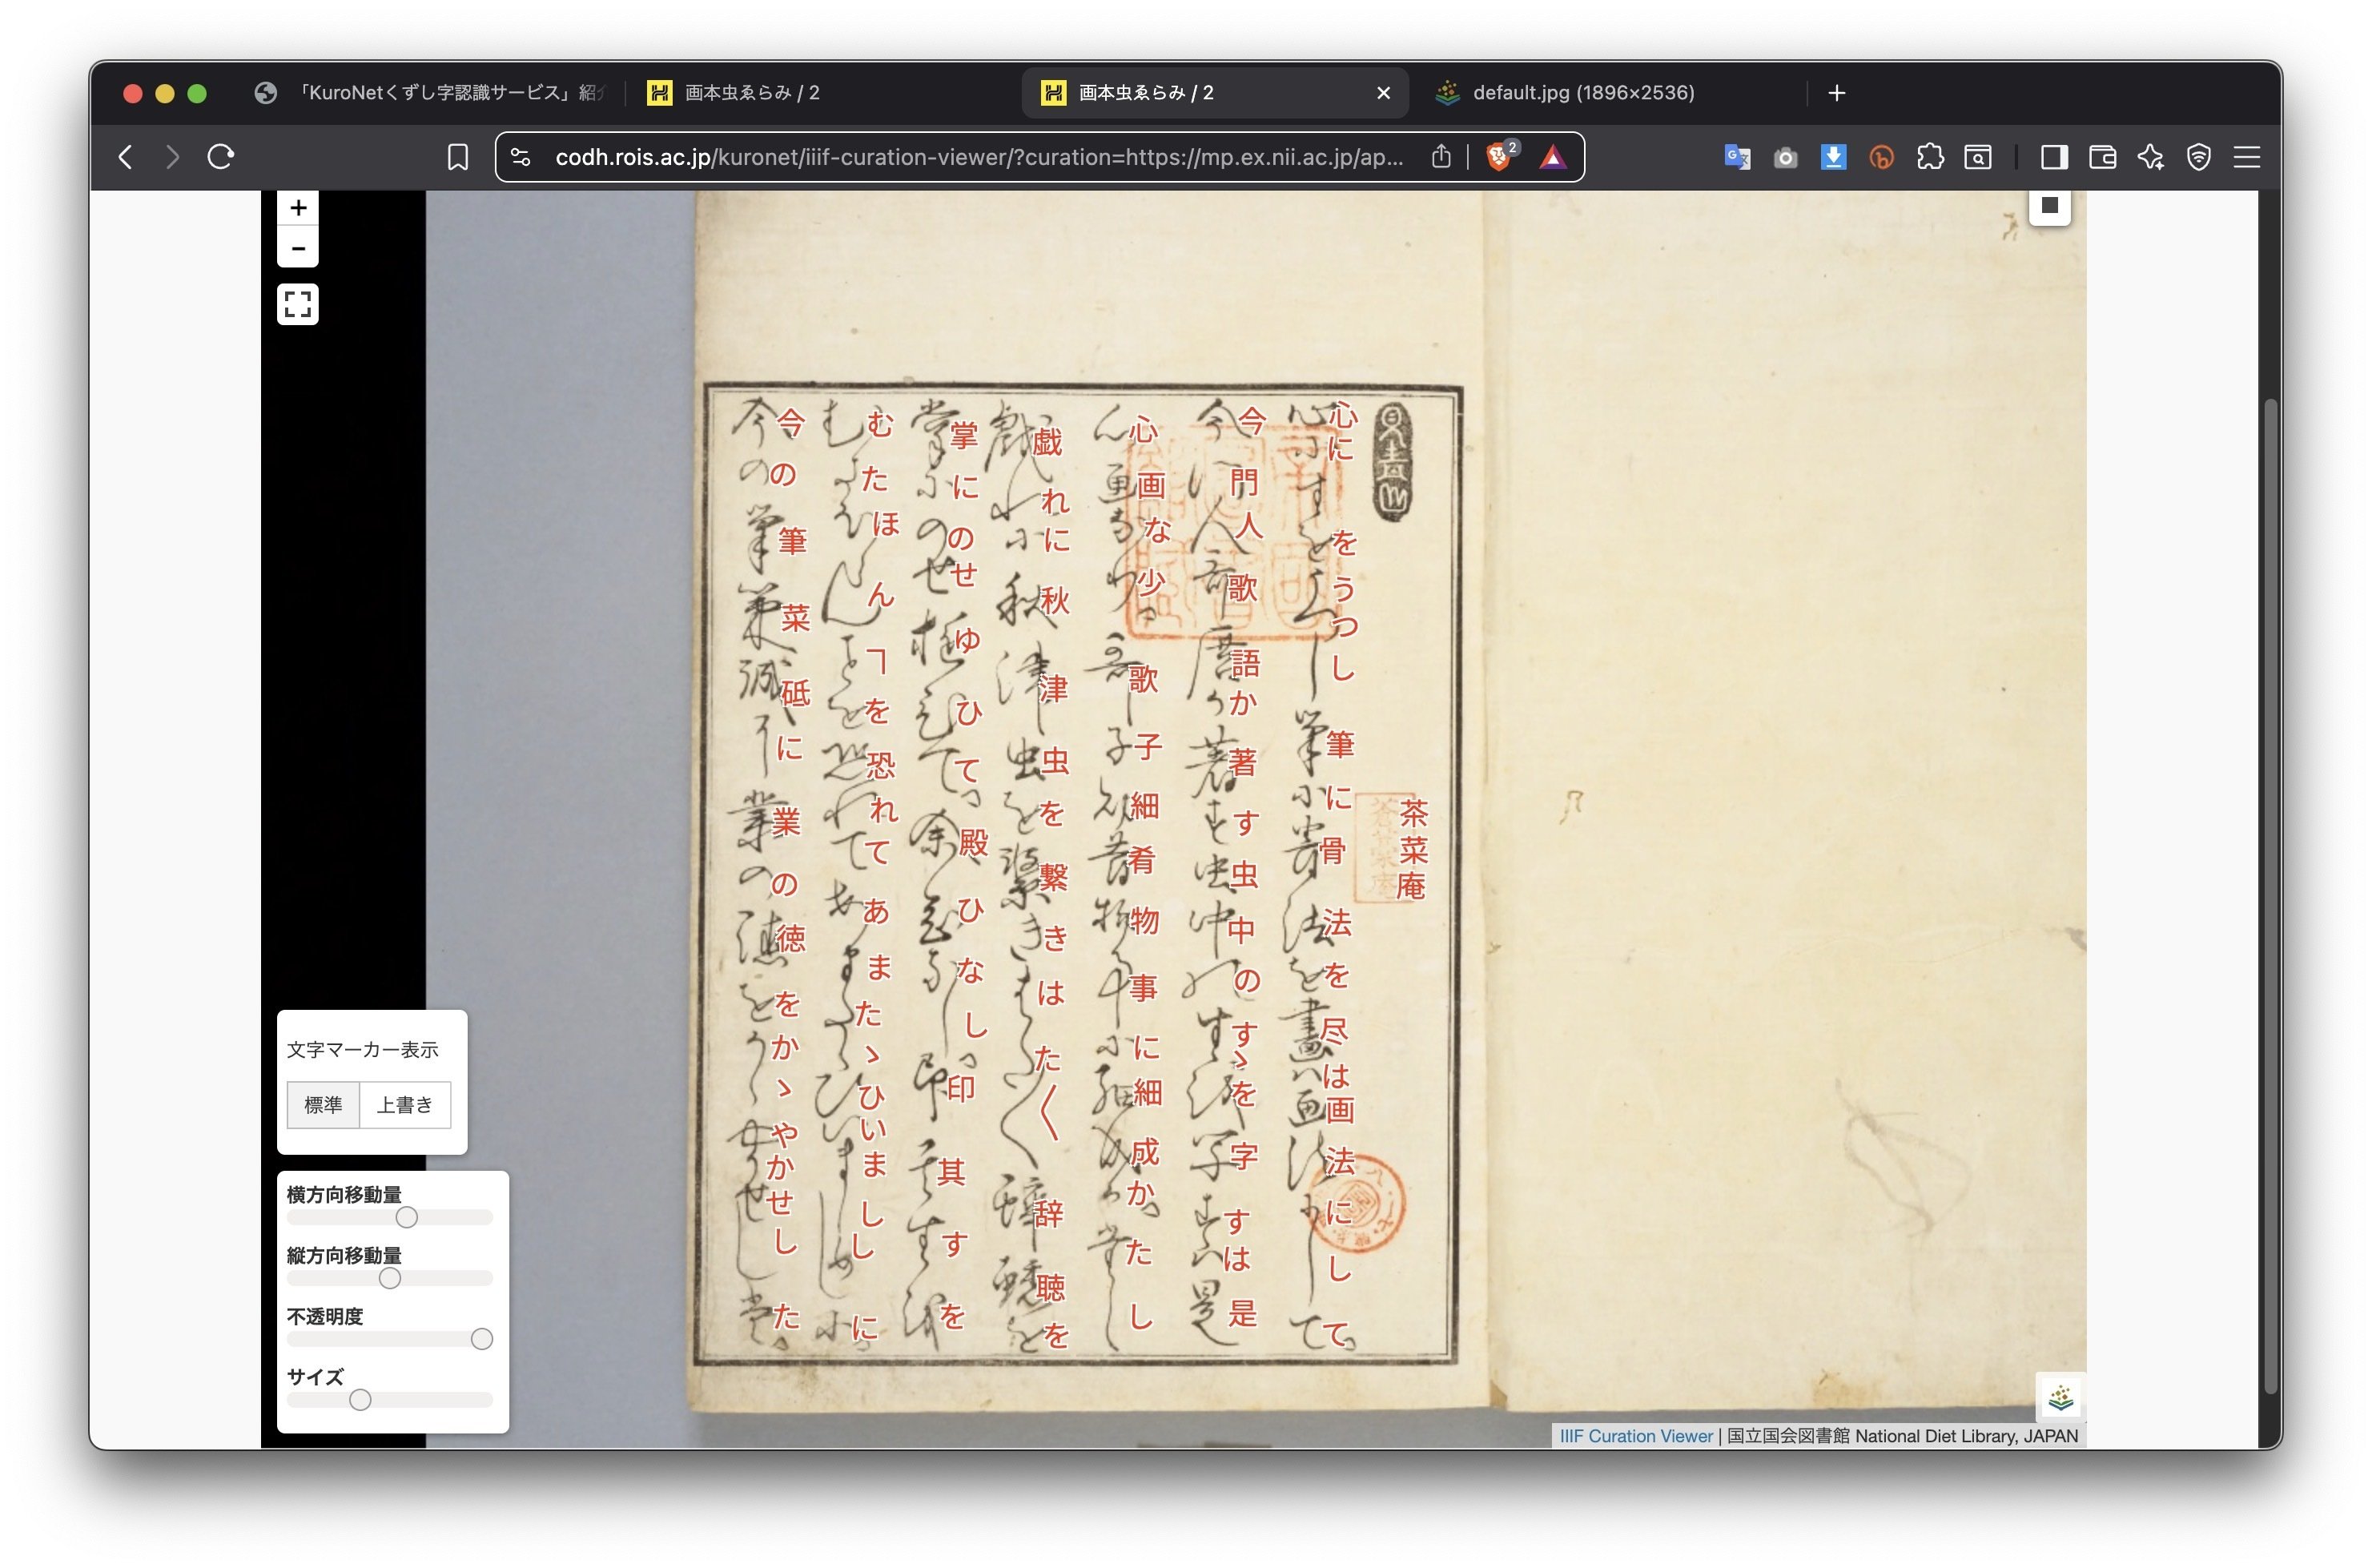The image size is (2372, 1568).
Task: Open the IIIF Curation Viewer link
Action: (x=1635, y=1436)
